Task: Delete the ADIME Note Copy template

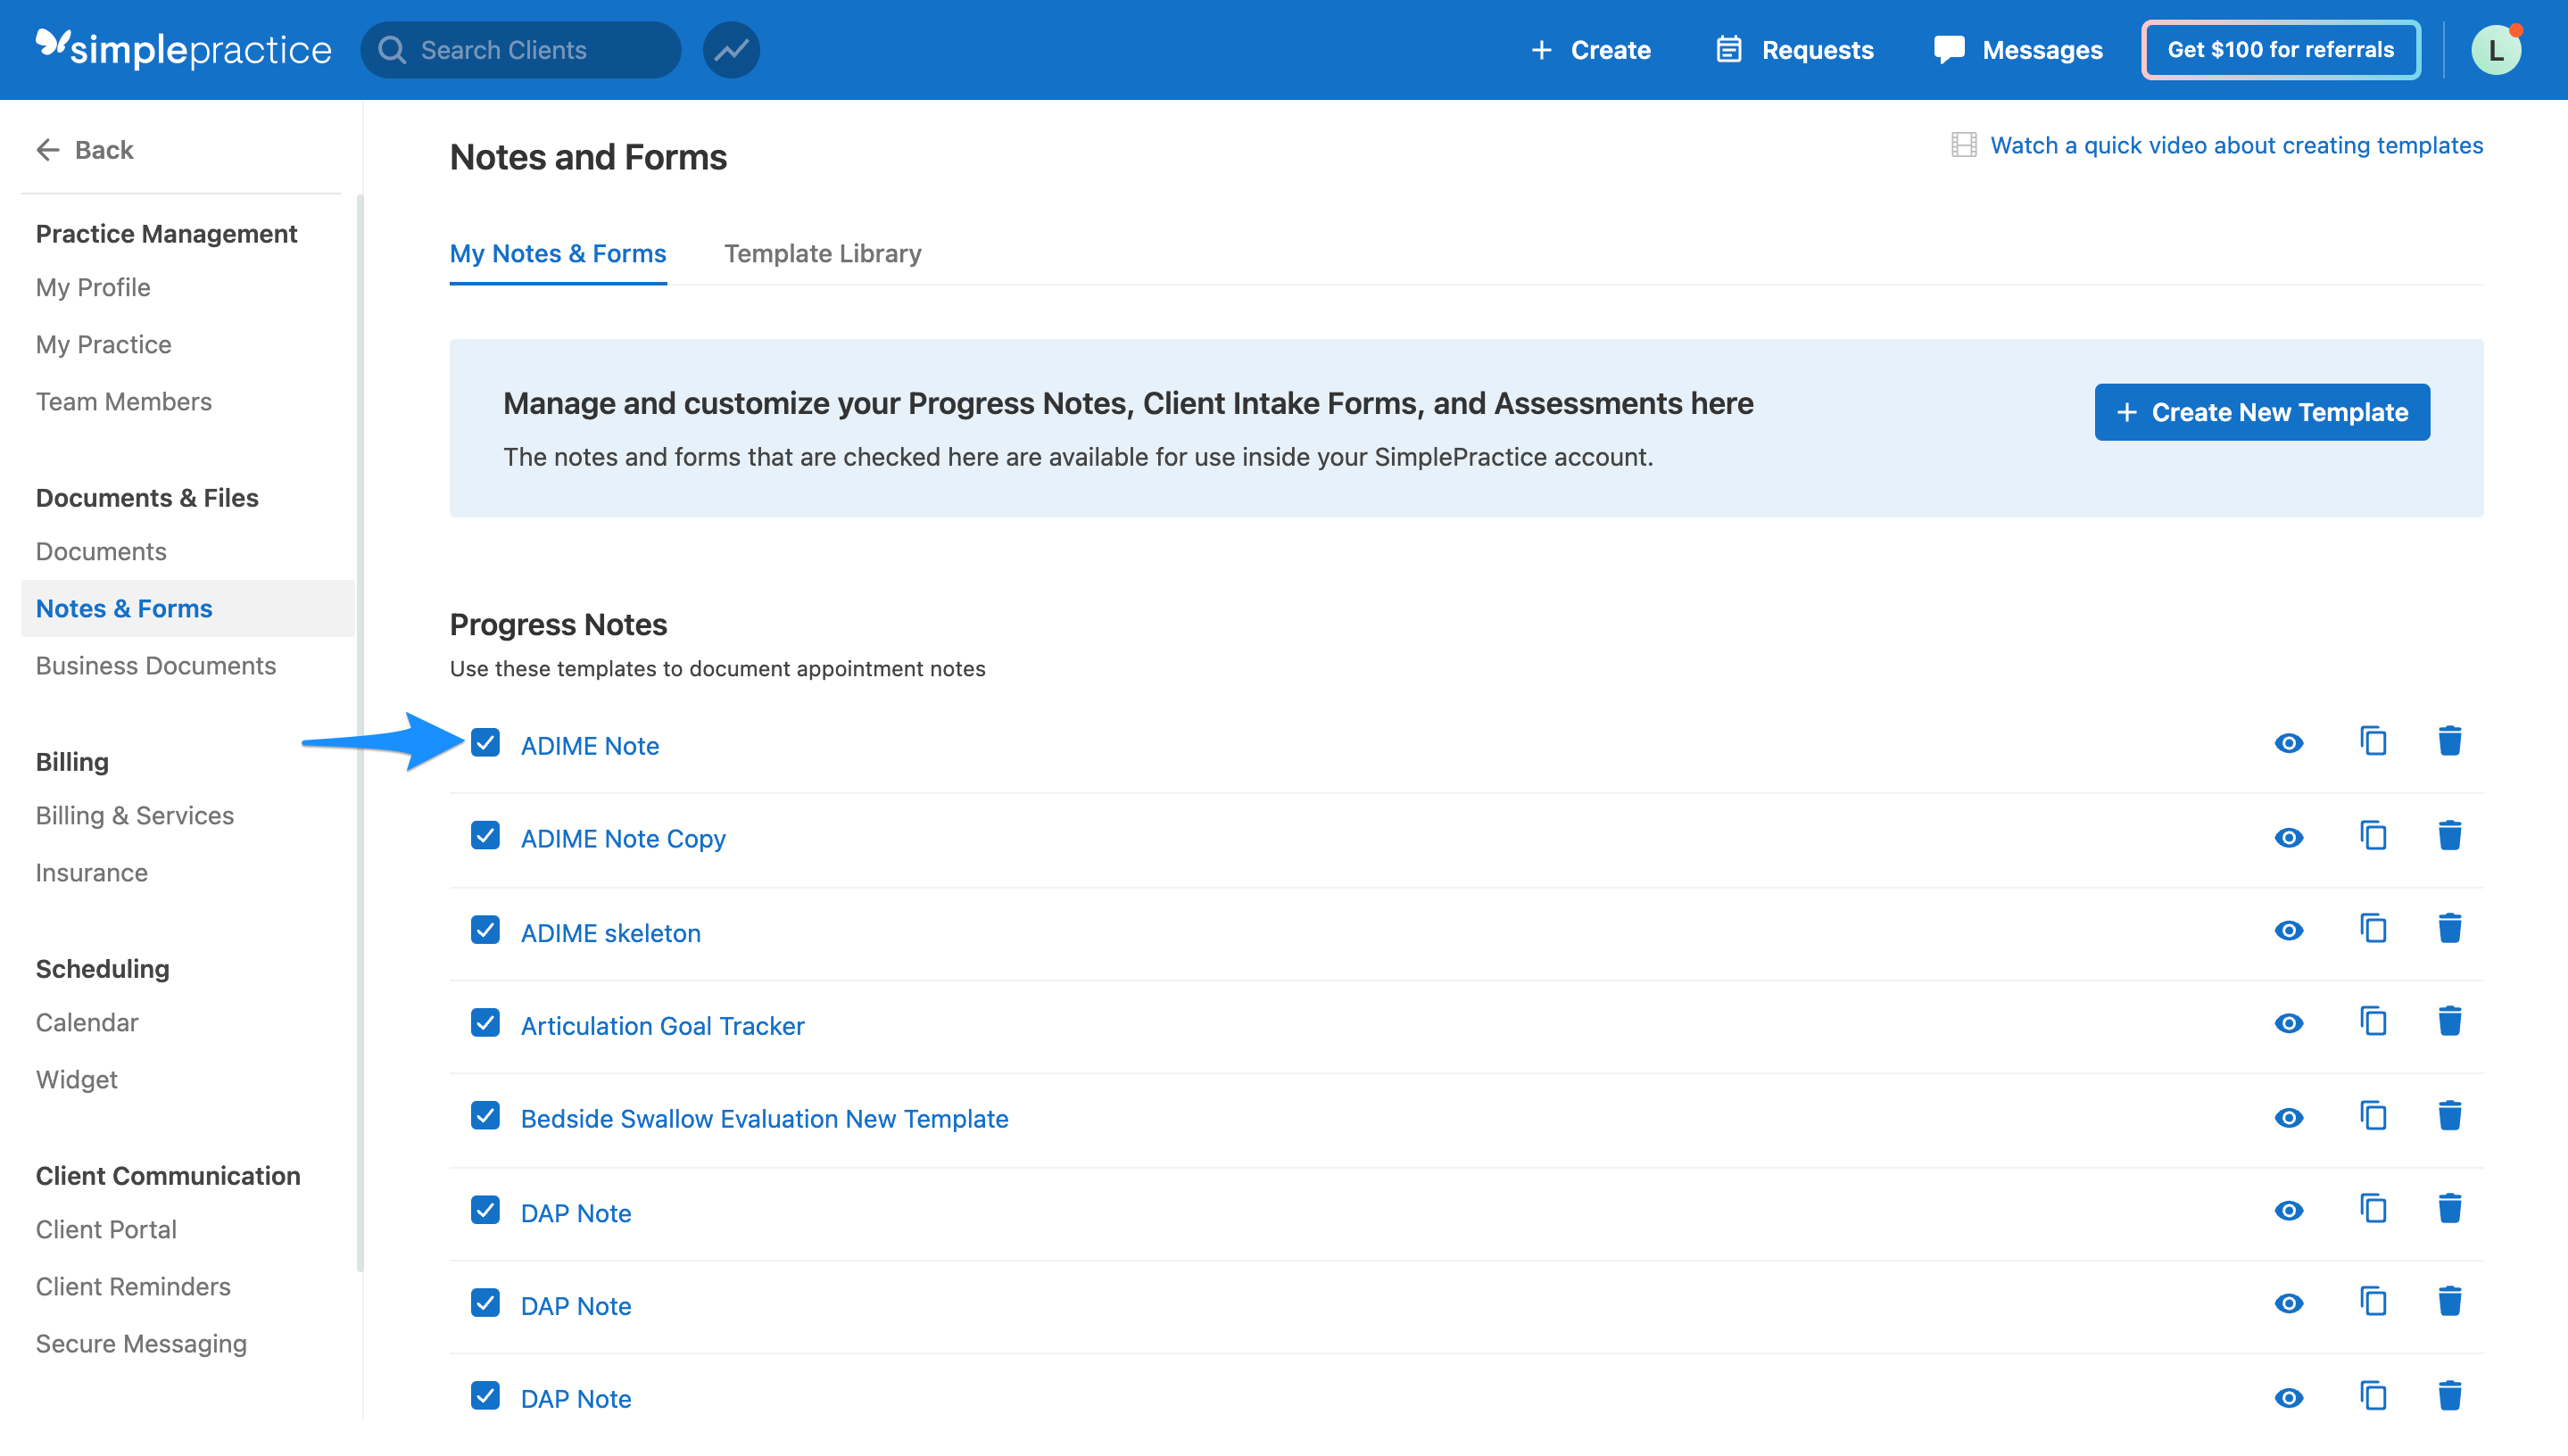Action: pyautogui.click(x=2449, y=835)
